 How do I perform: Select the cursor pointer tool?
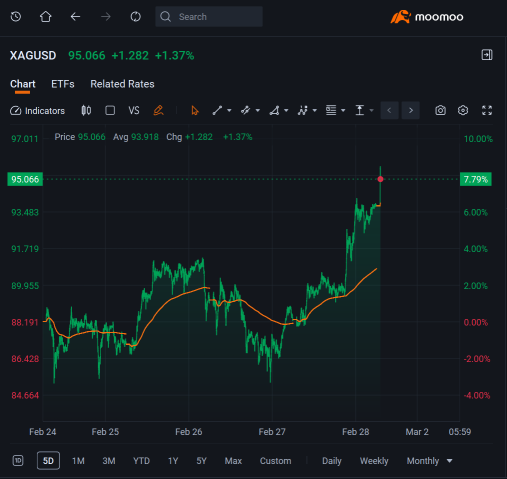click(x=195, y=110)
